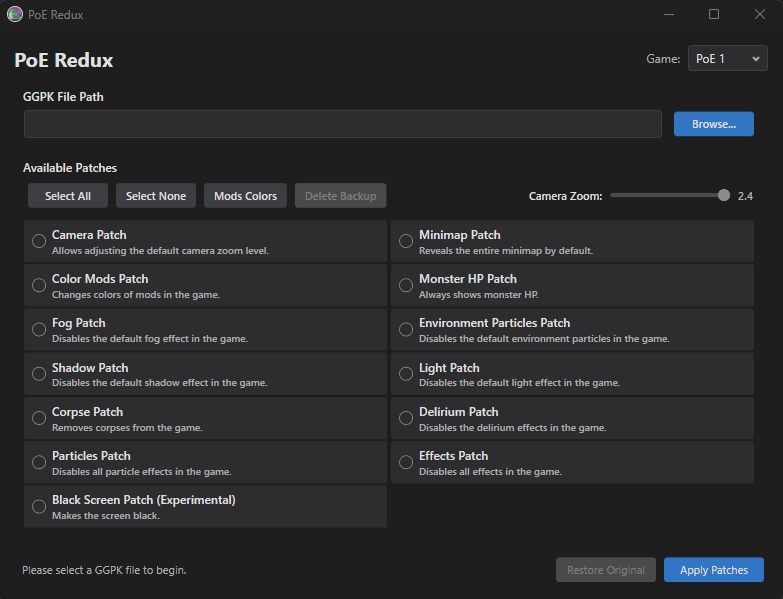
Task: Enable Black Screen Patch (Experimental) toggle
Action: (39, 507)
